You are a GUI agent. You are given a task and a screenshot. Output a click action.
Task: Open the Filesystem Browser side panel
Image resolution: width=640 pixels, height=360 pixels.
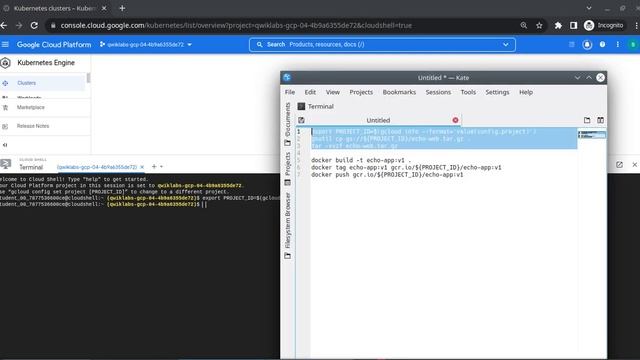point(288,226)
